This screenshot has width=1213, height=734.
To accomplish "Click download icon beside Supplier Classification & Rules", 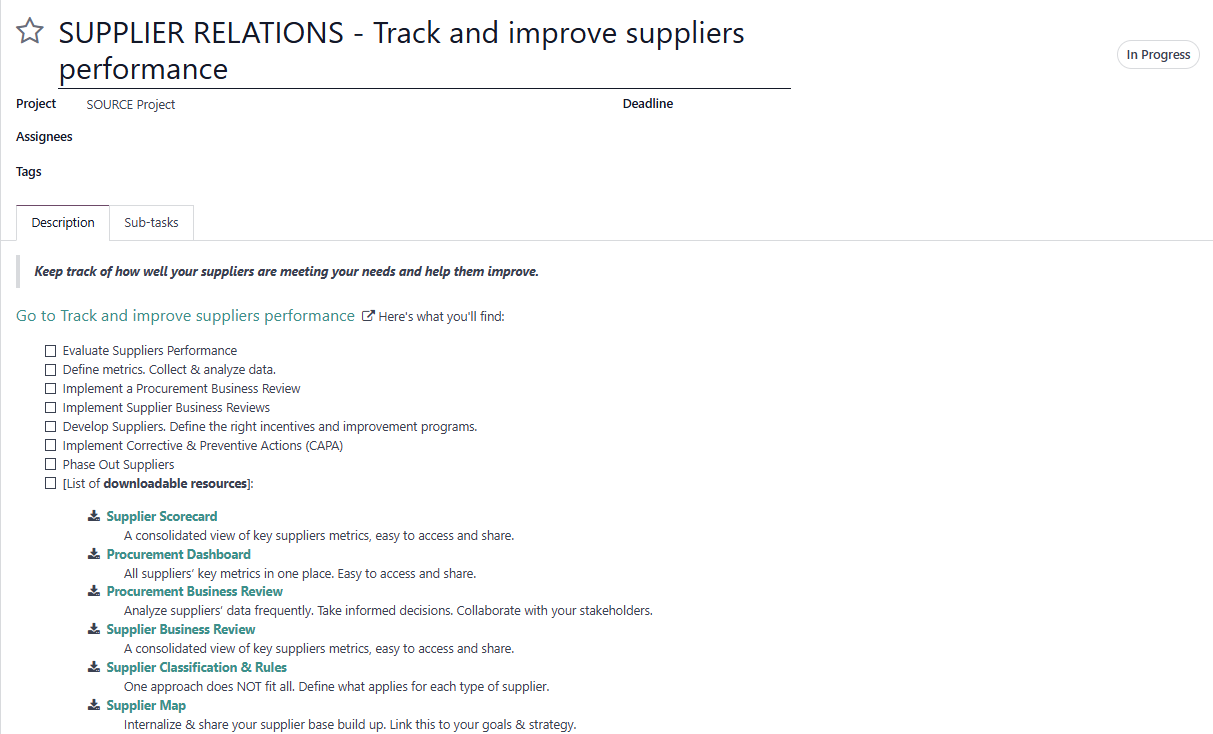I will point(94,667).
